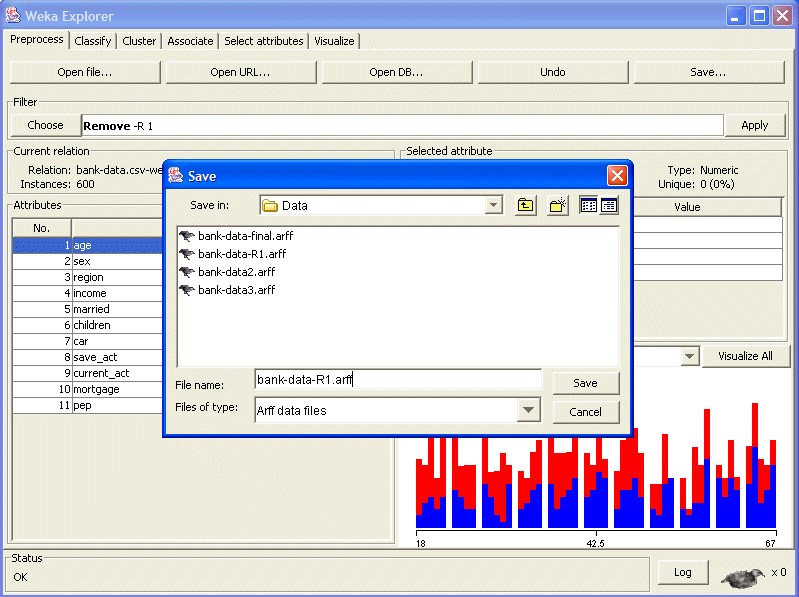The height and width of the screenshot is (597, 799).
Task: Click the Create New Folder icon
Action: 558,205
